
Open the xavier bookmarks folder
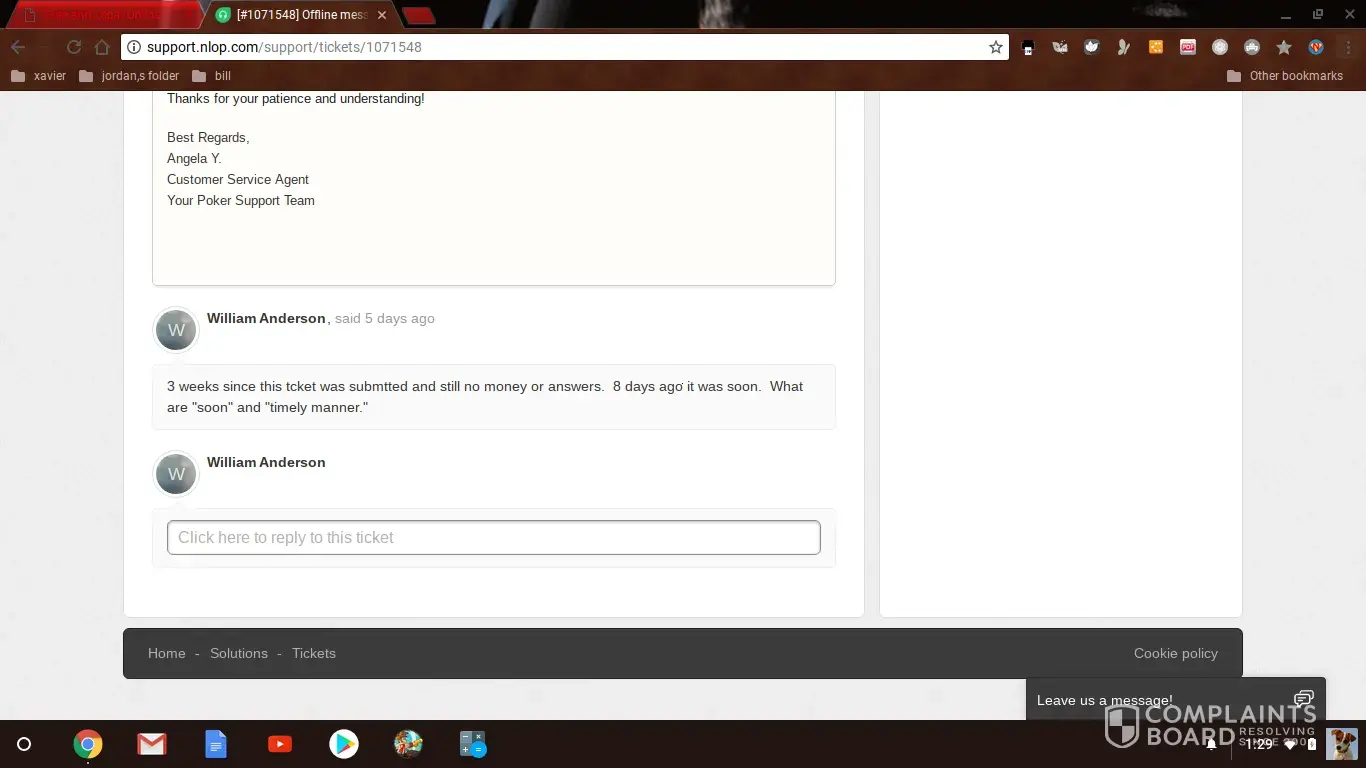tap(39, 75)
